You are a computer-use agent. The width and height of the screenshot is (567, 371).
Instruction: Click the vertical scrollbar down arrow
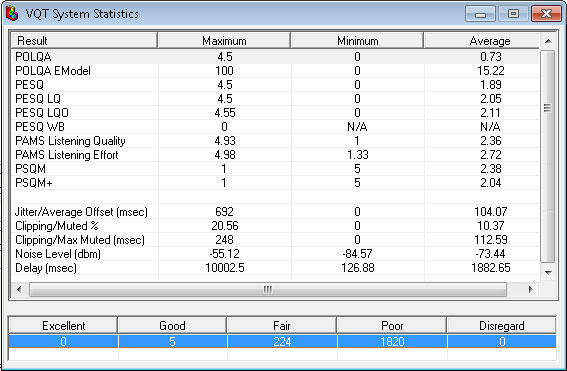coord(548,272)
